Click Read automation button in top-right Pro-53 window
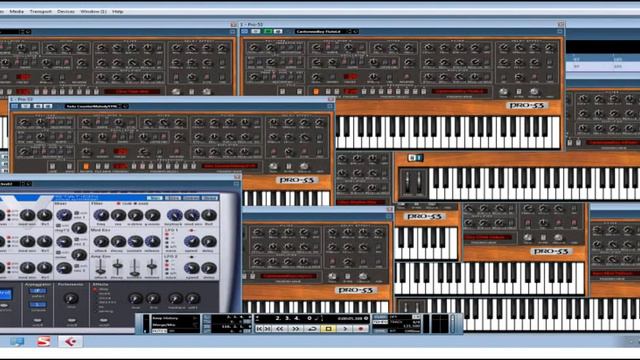This screenshot has width=640, height=360. point(256,31)
